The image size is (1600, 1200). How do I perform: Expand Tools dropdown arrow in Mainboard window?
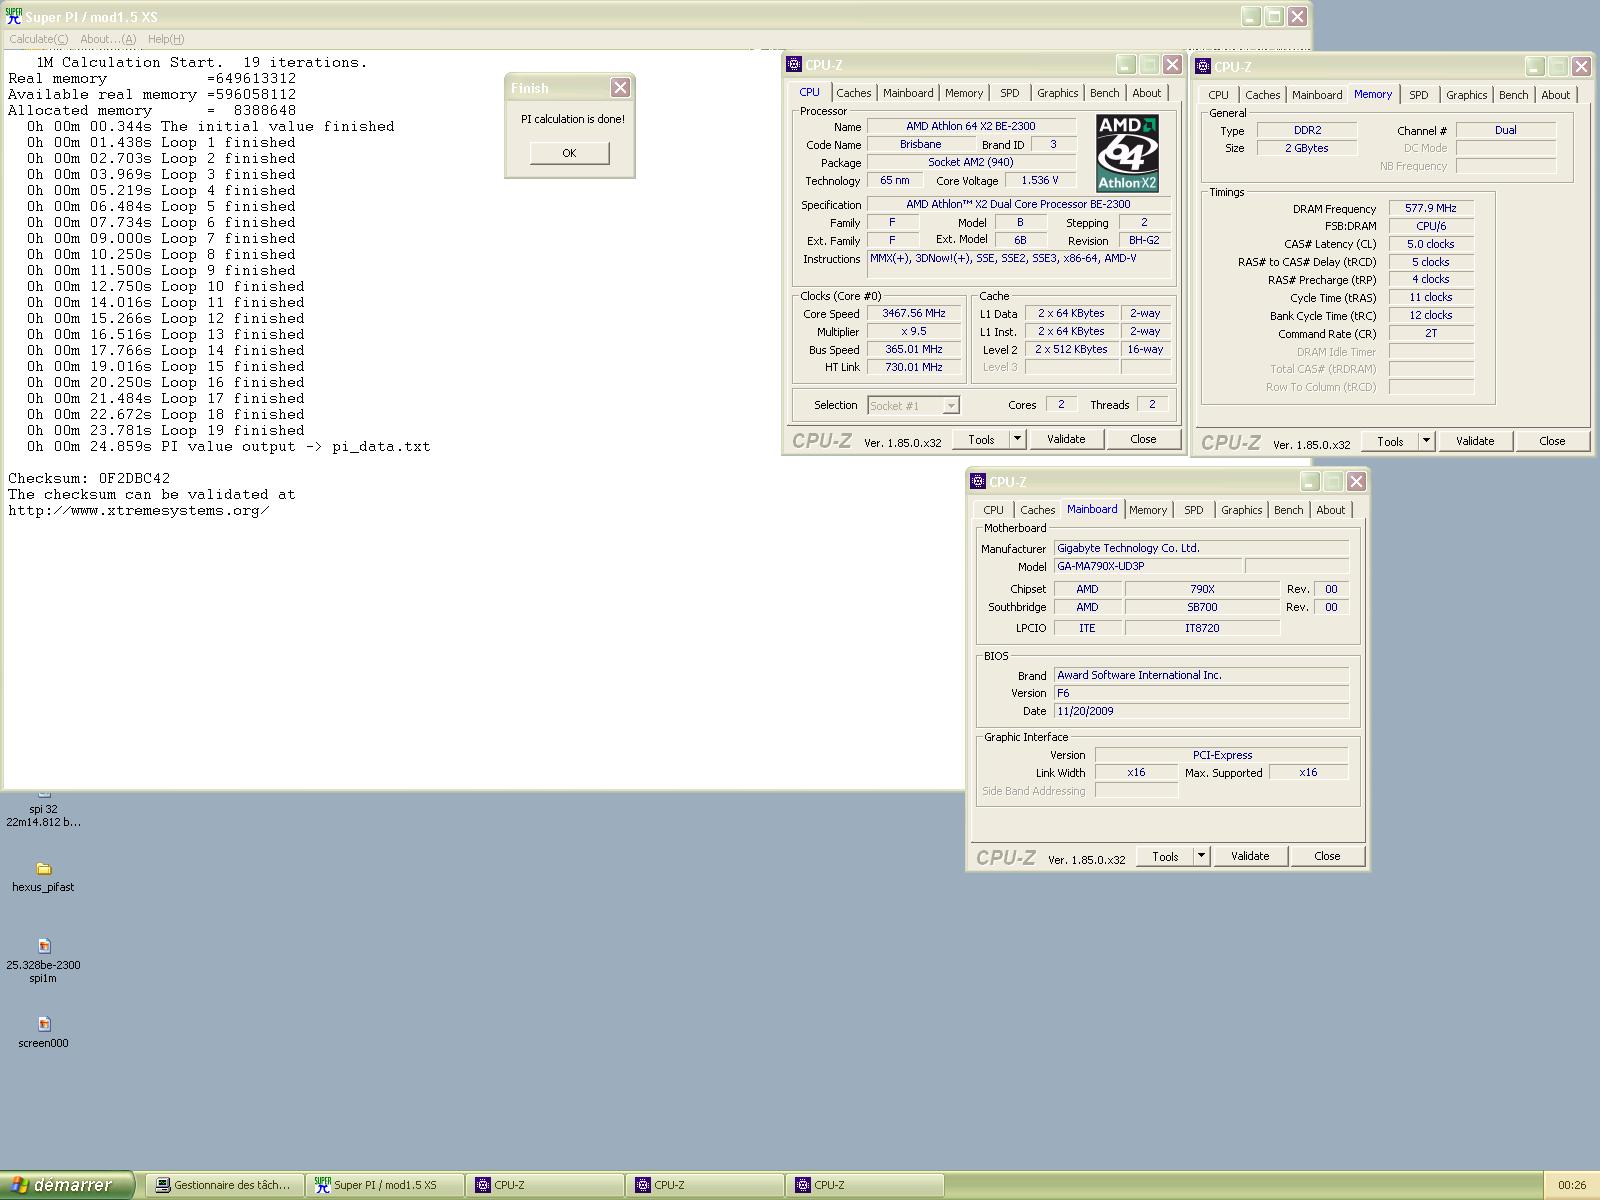(1201, 856)
